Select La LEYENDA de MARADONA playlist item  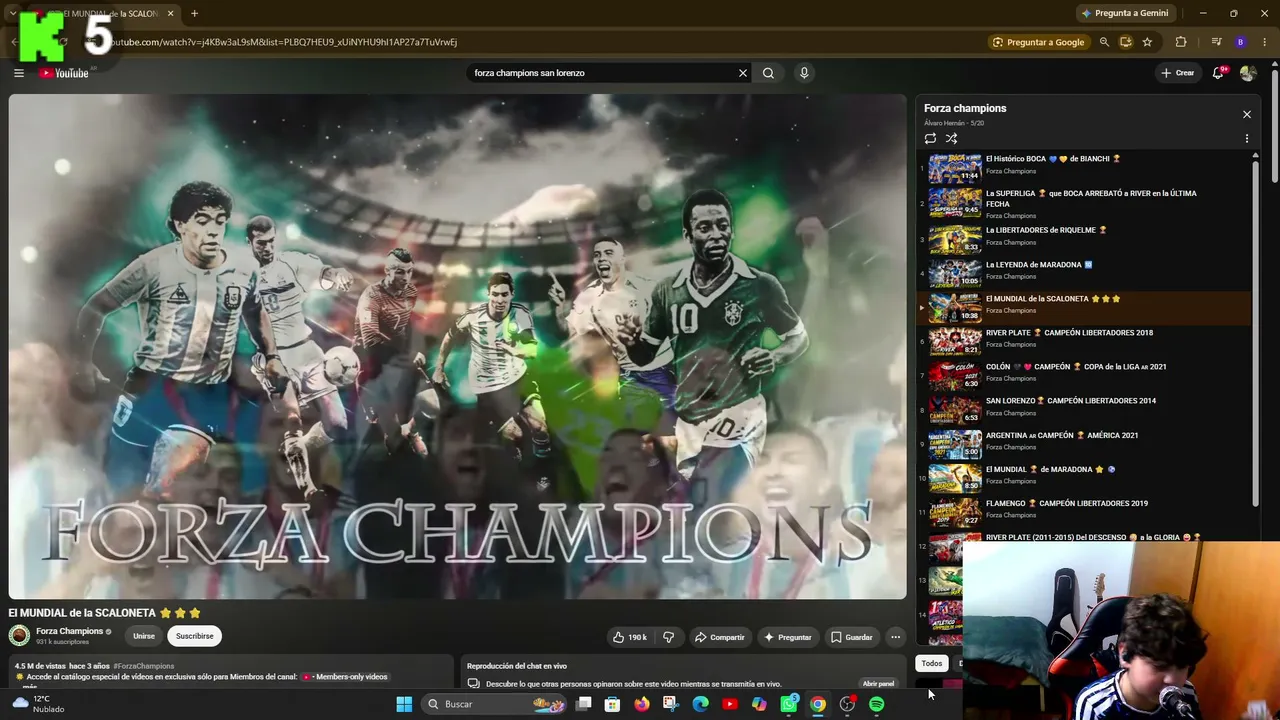(x=1083, y=273)
